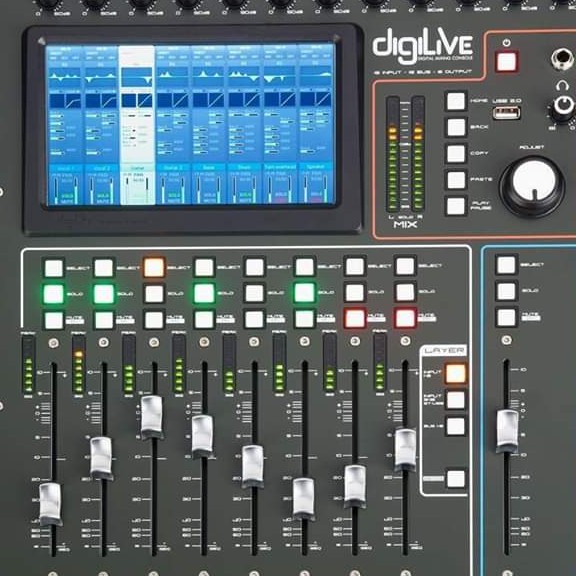
Task: Tap the COPY button
Action: point(456,153)
